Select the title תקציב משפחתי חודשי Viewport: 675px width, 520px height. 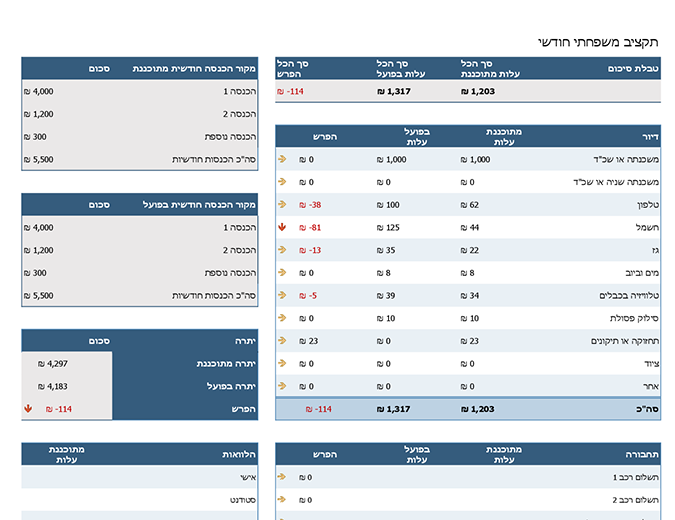coord(598,42)
